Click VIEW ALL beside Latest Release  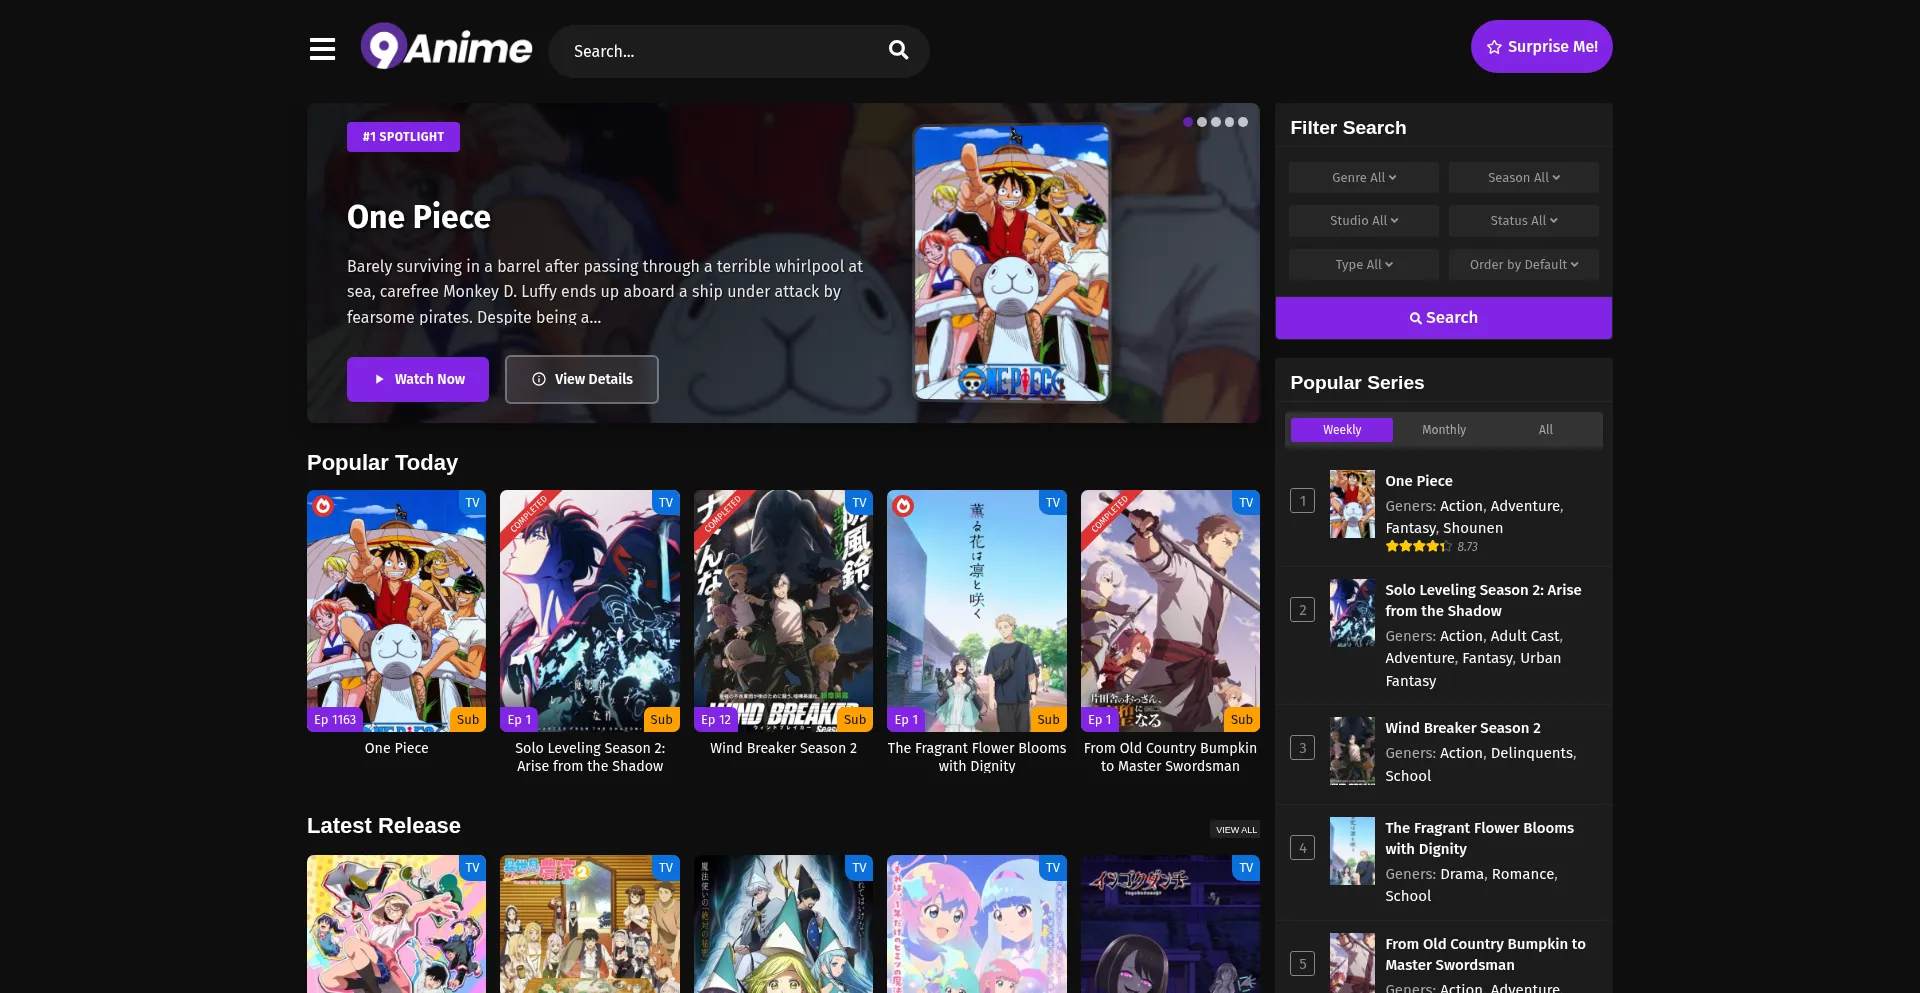pyautogui.click(x=1236, y=830)
